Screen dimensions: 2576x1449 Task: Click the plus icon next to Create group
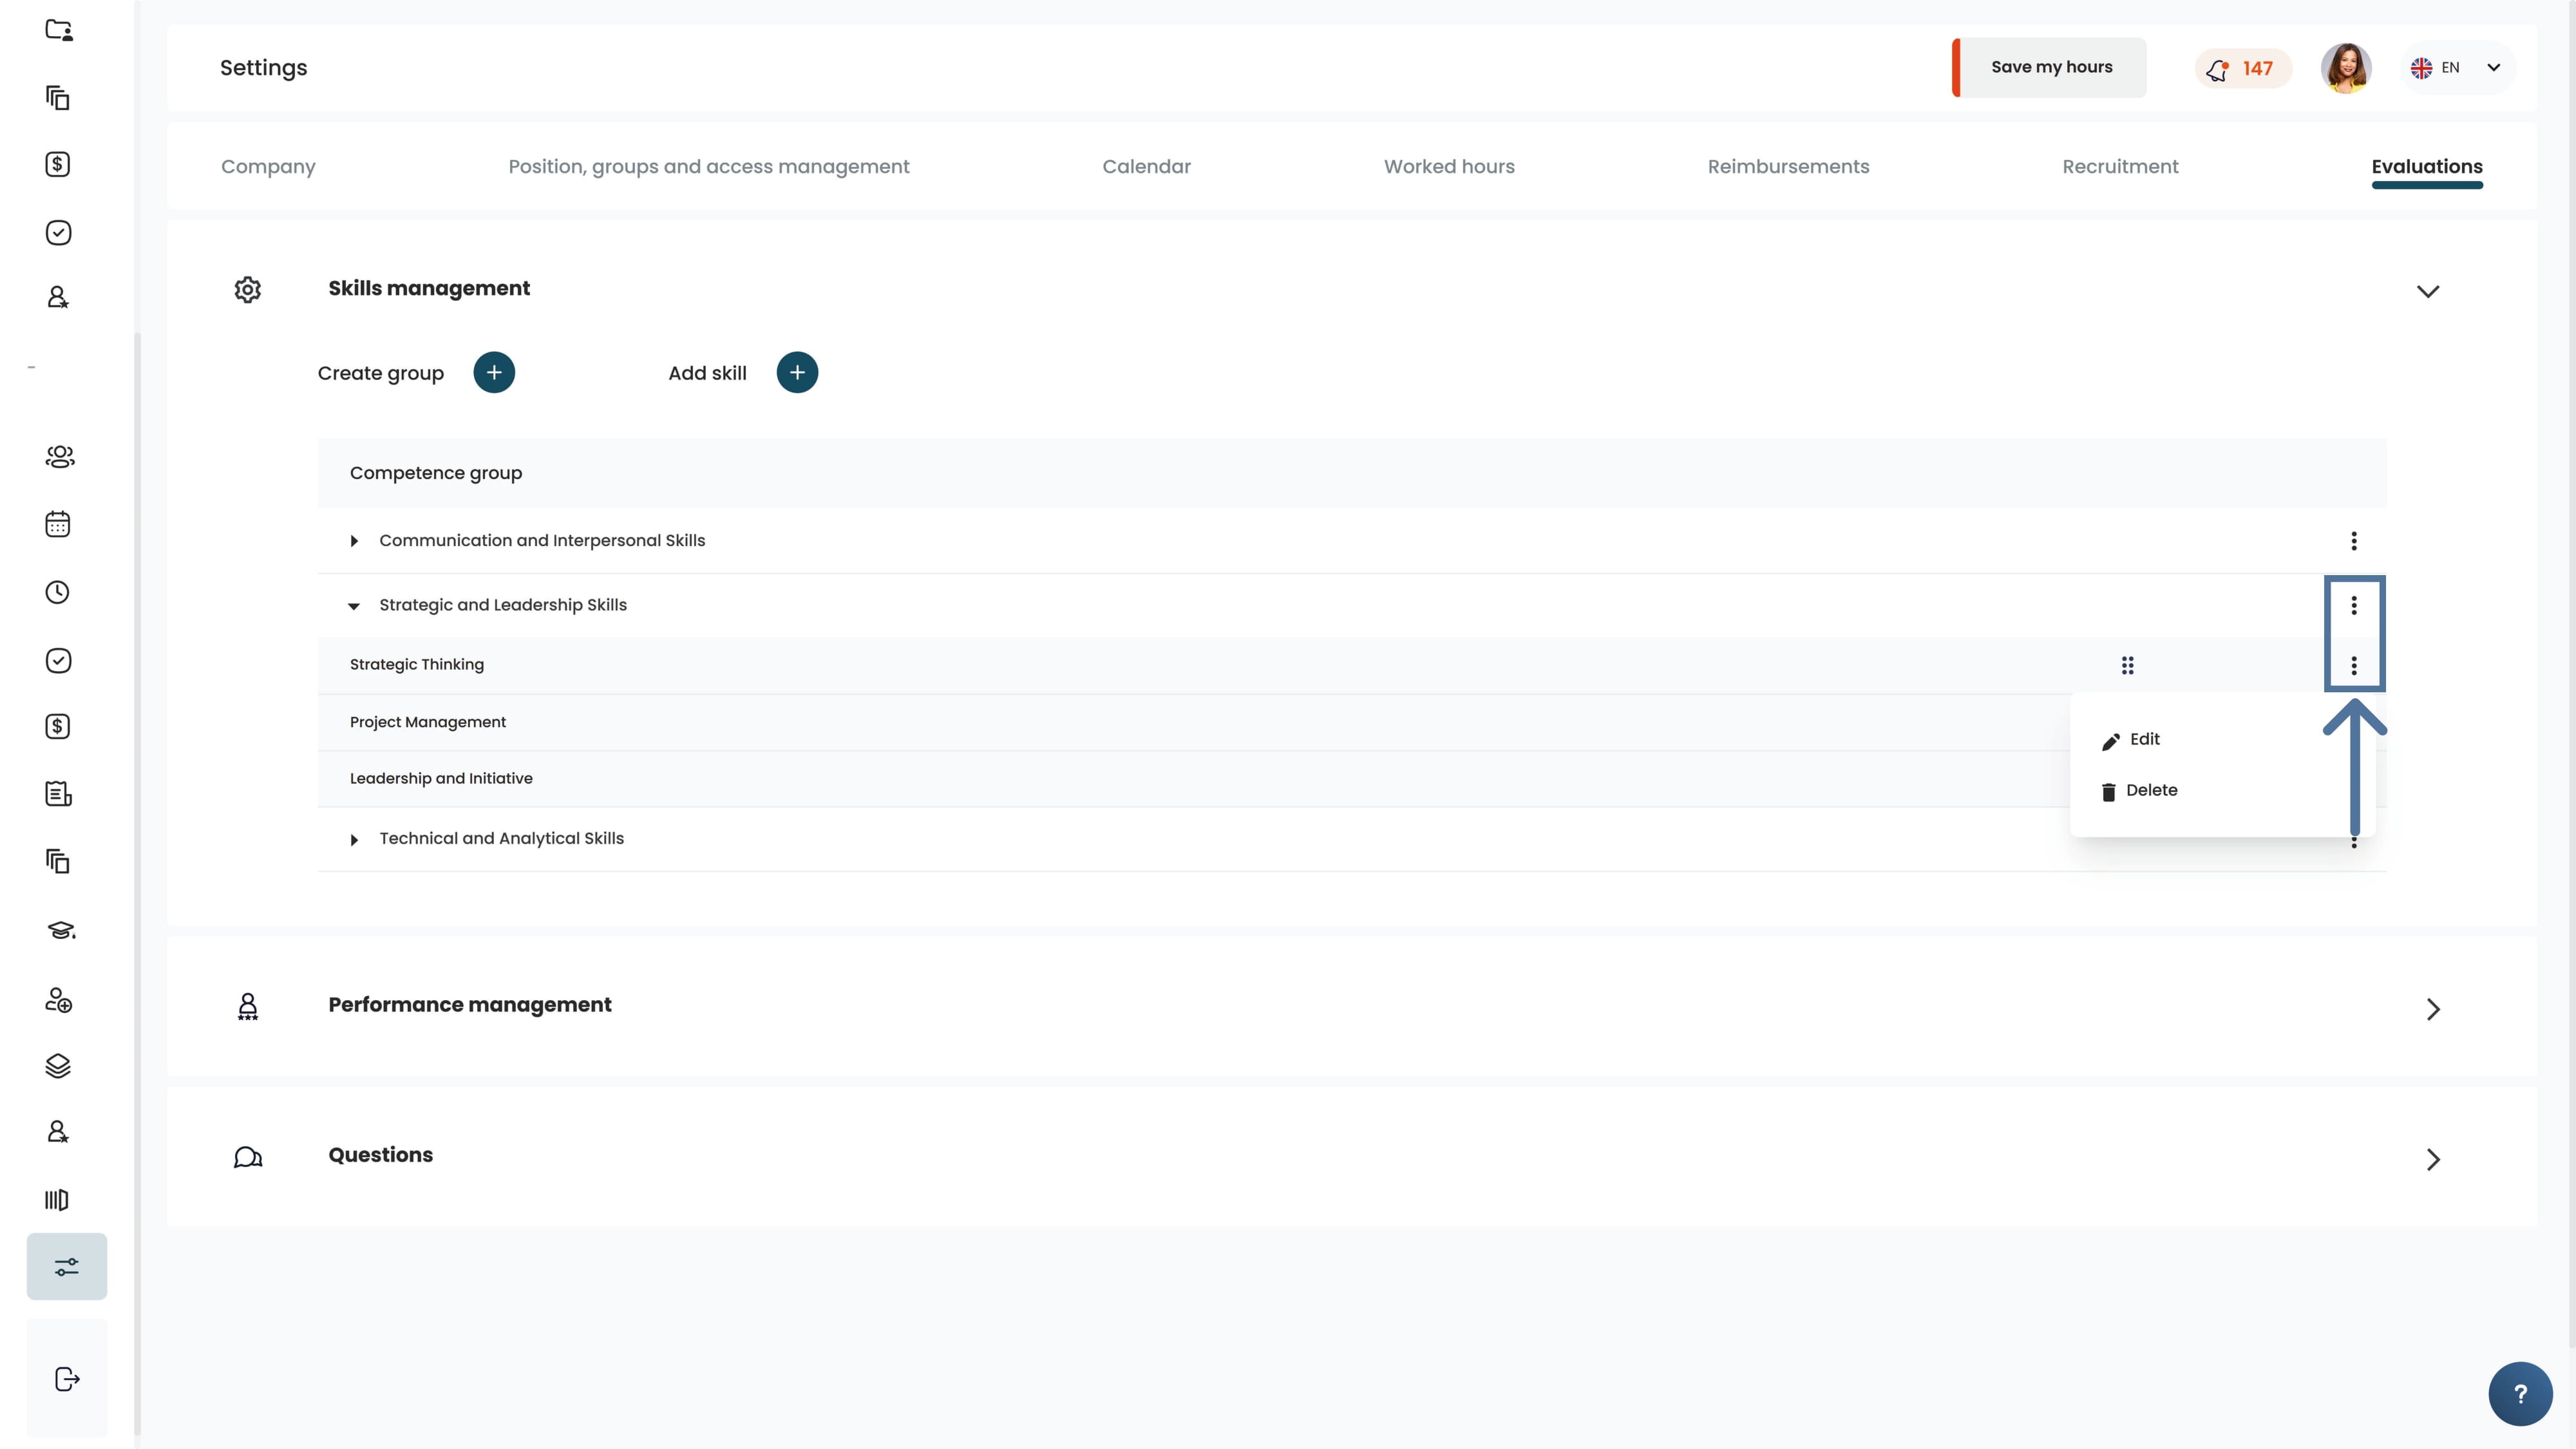tap(494, 373)
